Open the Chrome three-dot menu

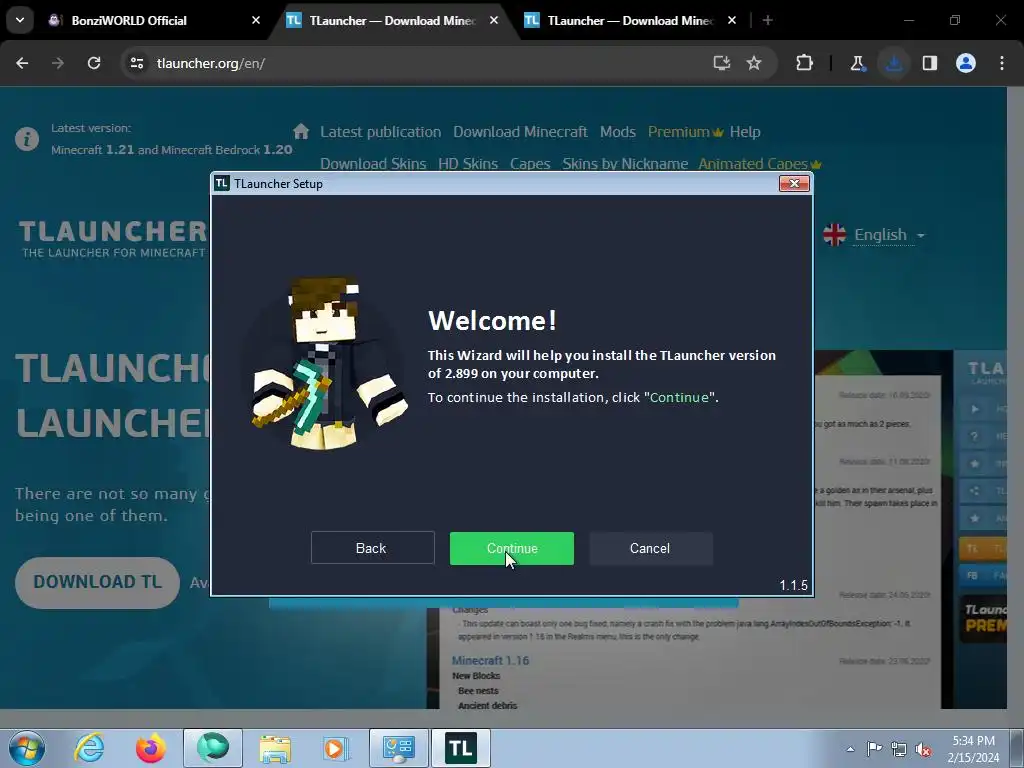point(1002,63)
